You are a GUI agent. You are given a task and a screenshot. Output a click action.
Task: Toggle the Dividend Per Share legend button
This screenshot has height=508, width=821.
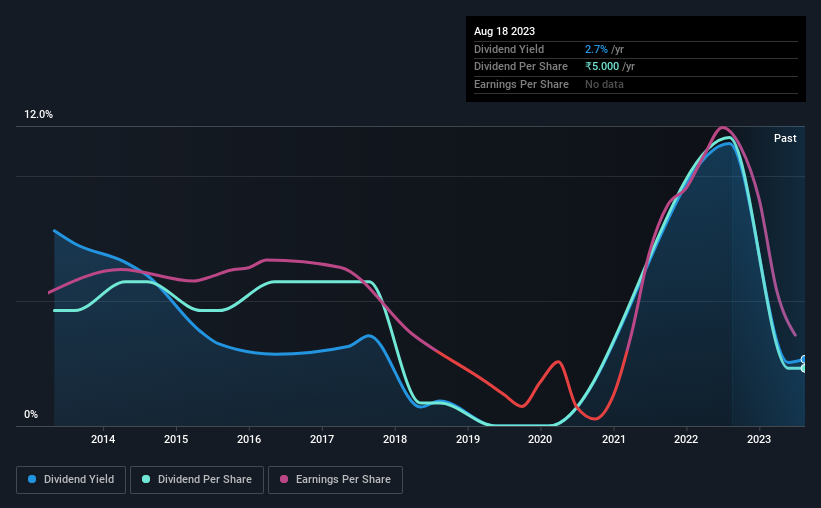(x=197, y=480)
